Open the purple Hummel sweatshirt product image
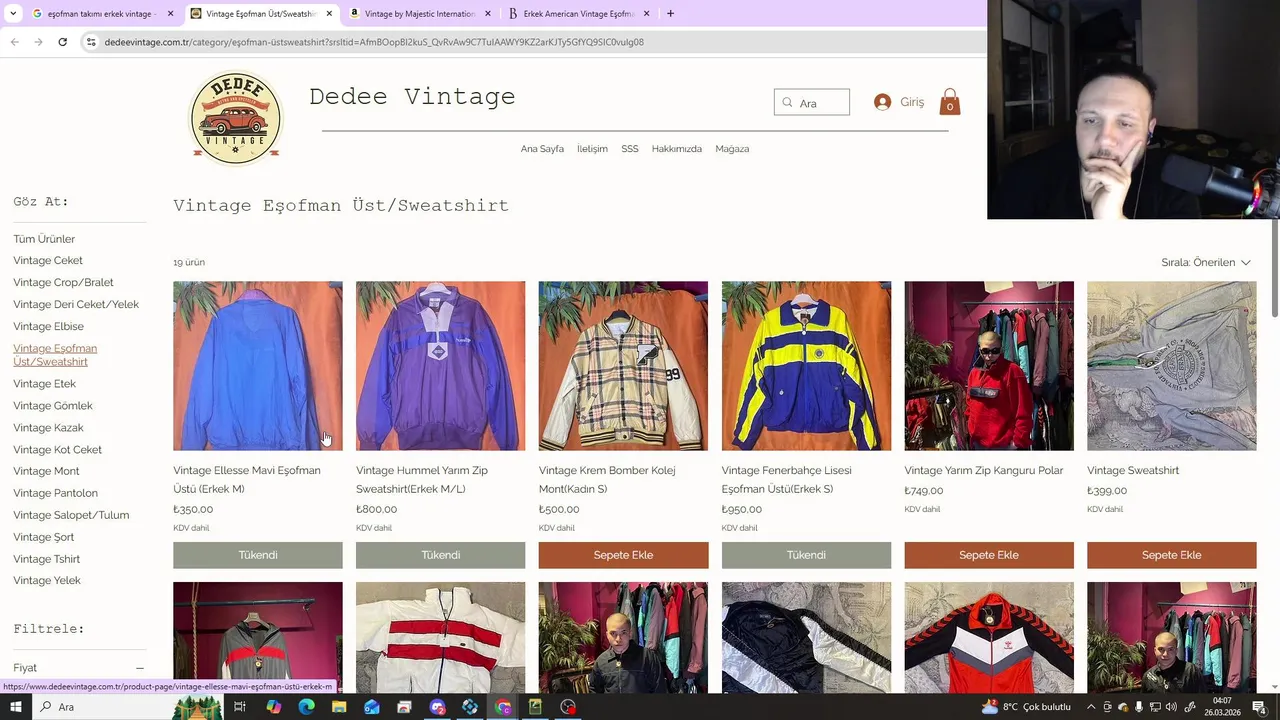The height and width of the screenshot is (720, 1280). click(x=440, y=366)
